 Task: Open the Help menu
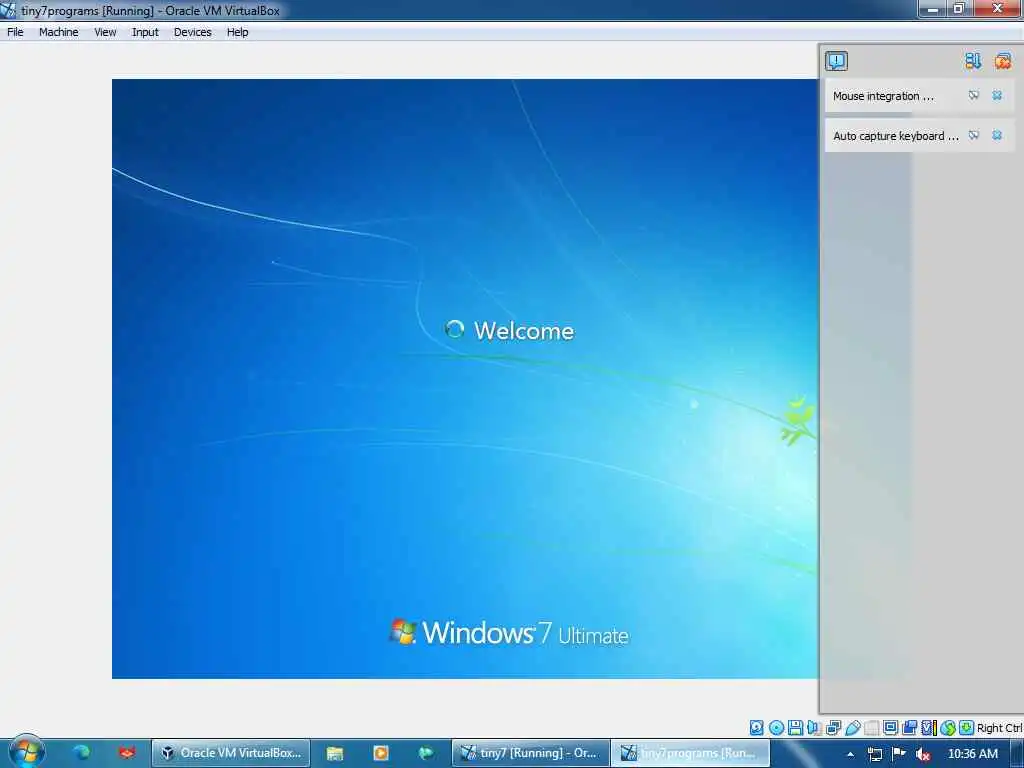pyautogui.click(x=237, y=32)
